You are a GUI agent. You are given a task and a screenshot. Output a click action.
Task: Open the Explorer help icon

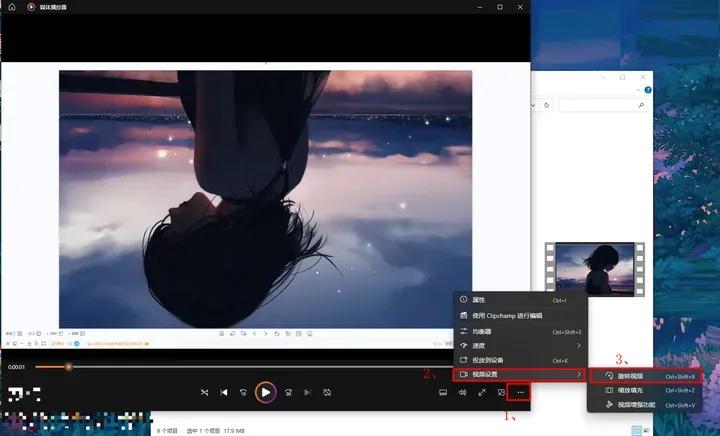[x=648, y=90]
